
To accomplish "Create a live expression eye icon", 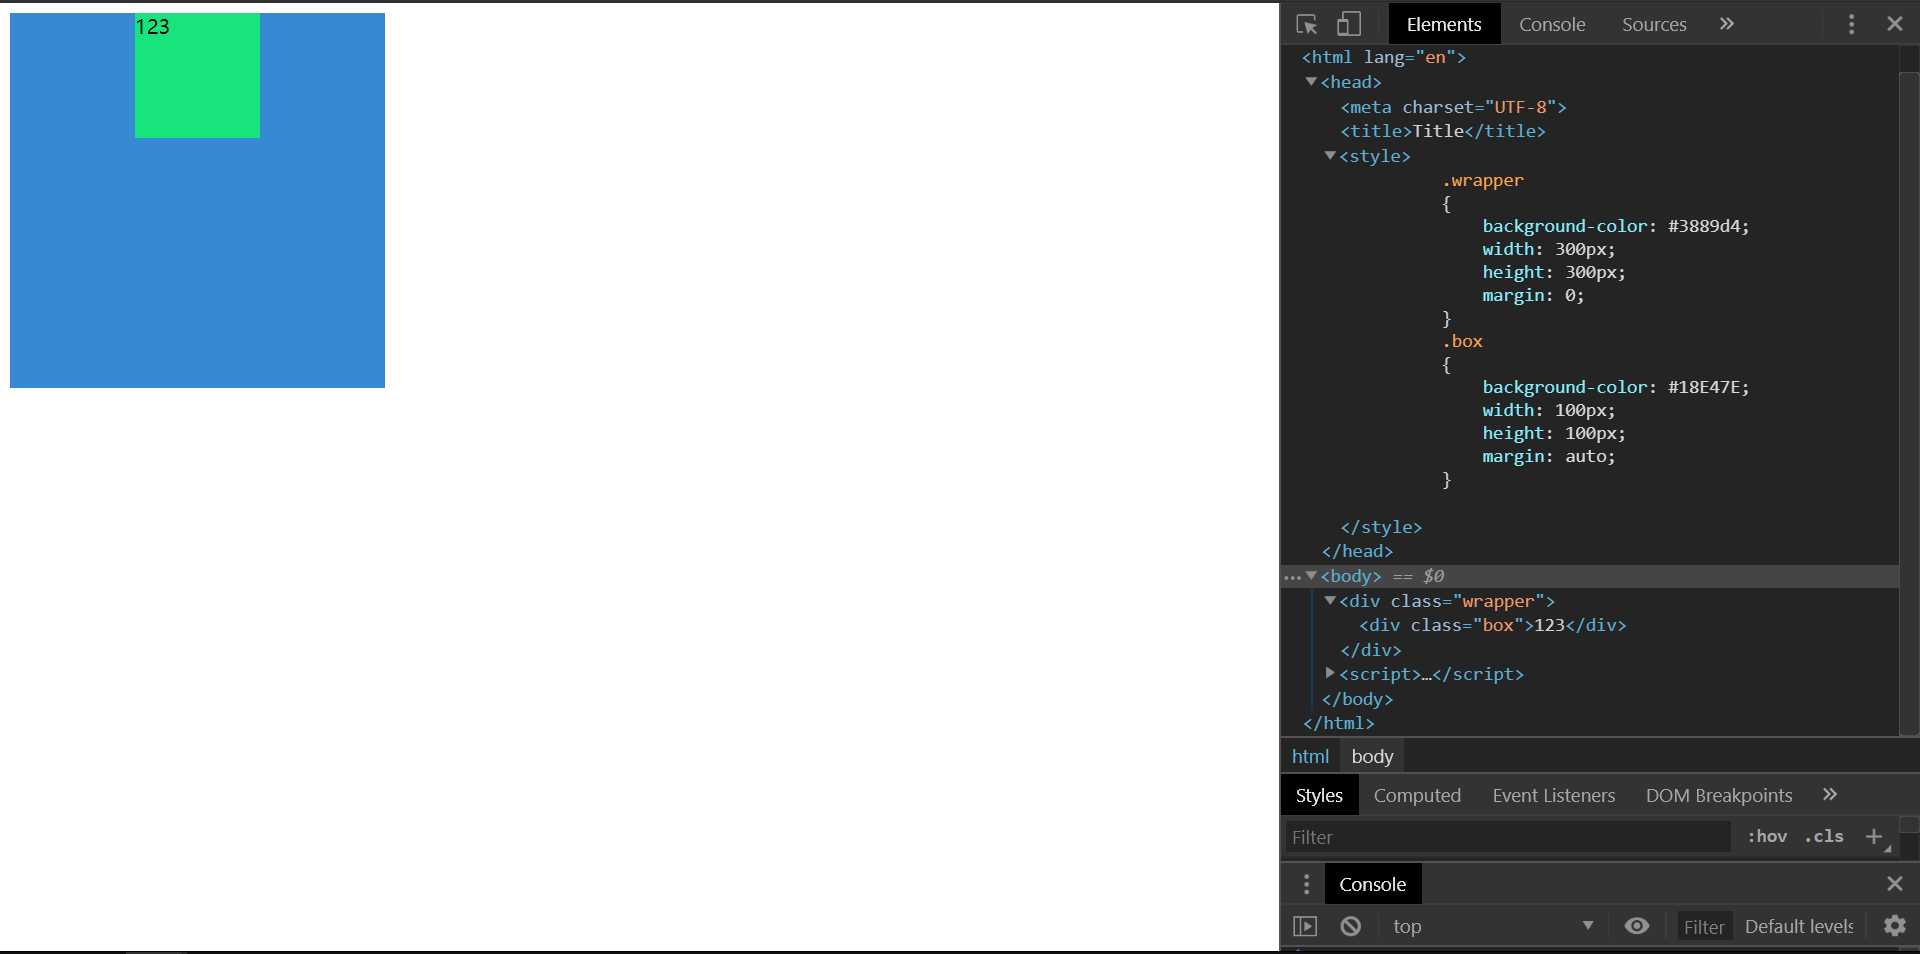I will click(x=1636, y=926).
